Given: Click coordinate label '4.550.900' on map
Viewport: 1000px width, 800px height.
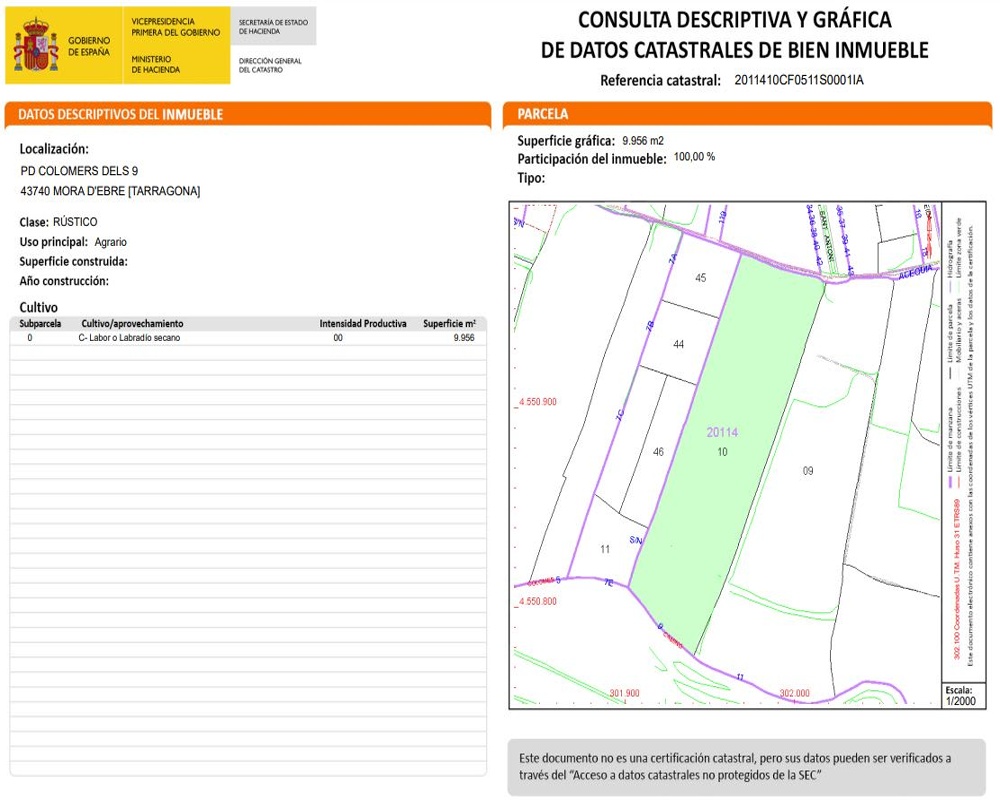Looking at the screenshot, I should click(x=538, y=402).
